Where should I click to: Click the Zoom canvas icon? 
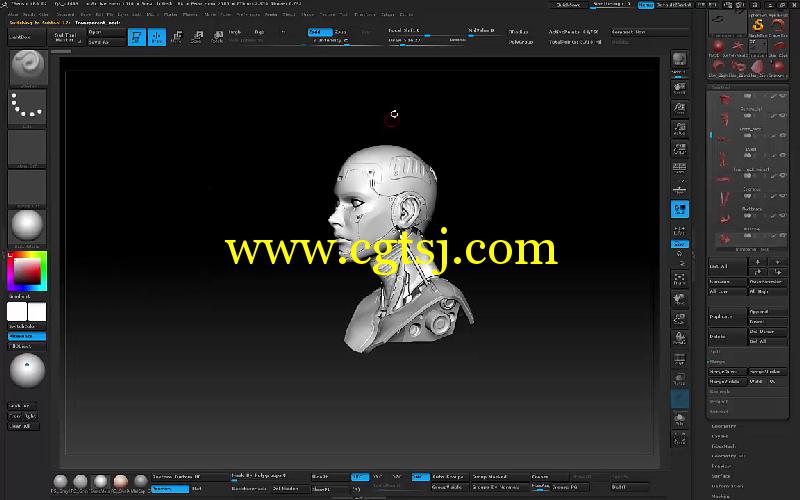(x=679, y=108)
